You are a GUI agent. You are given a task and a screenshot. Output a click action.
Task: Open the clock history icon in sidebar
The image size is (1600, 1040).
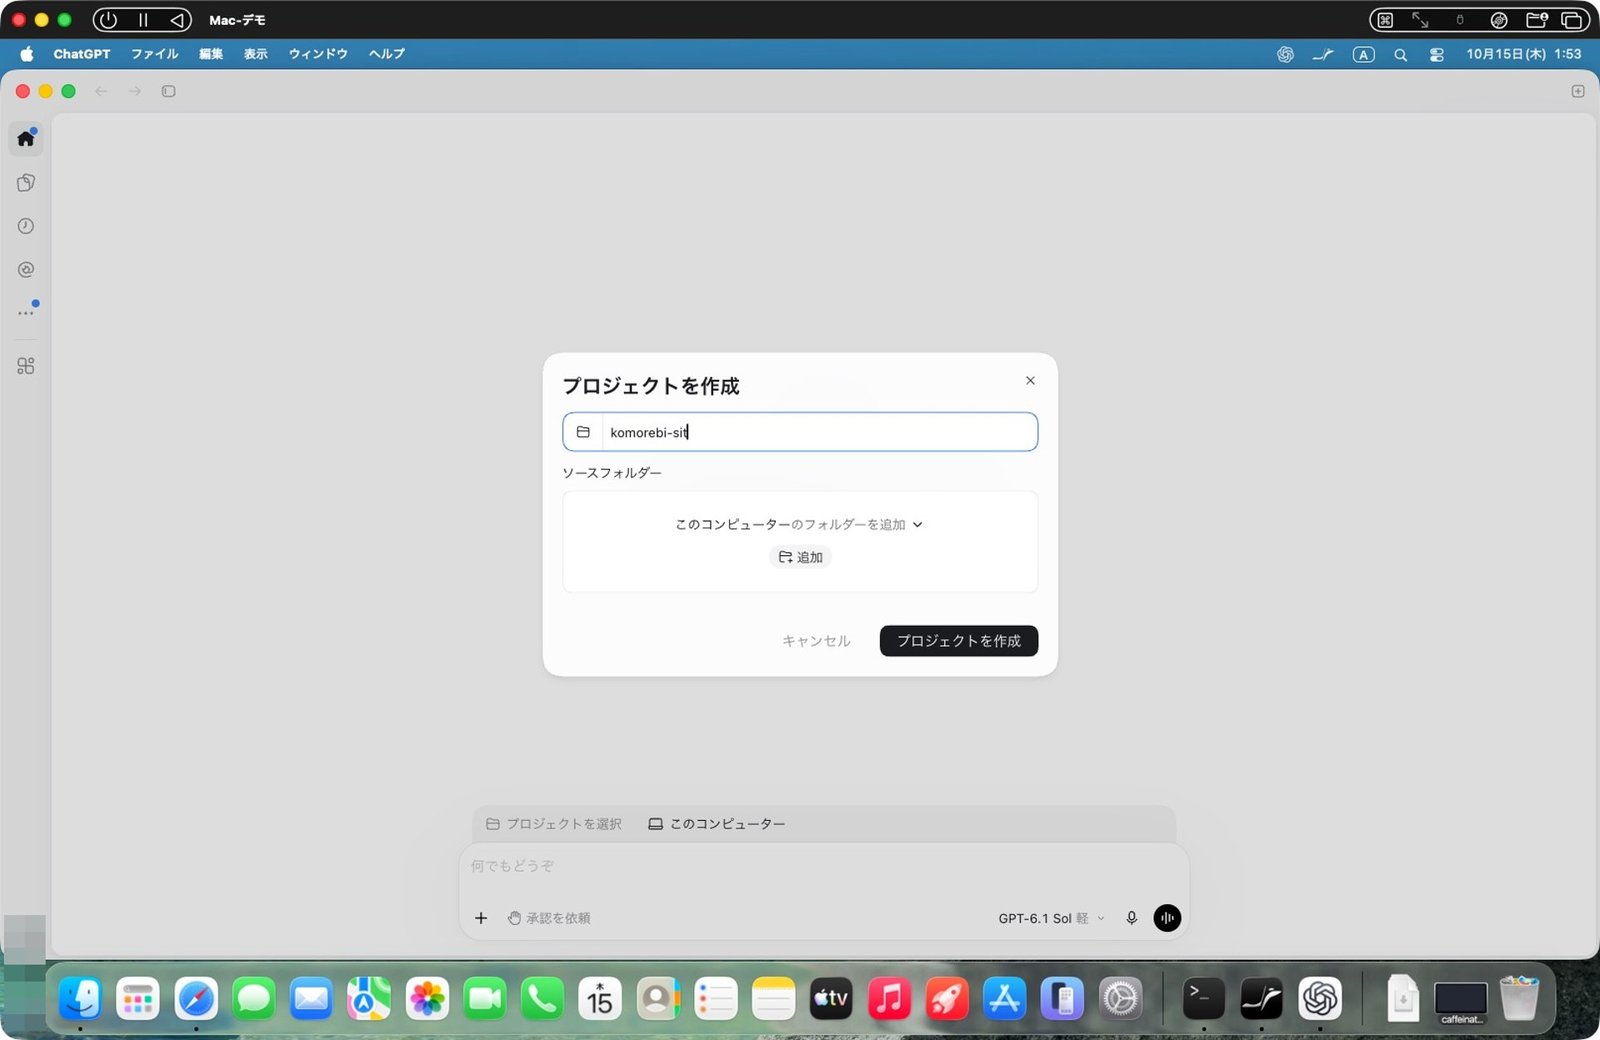[26, 226]
